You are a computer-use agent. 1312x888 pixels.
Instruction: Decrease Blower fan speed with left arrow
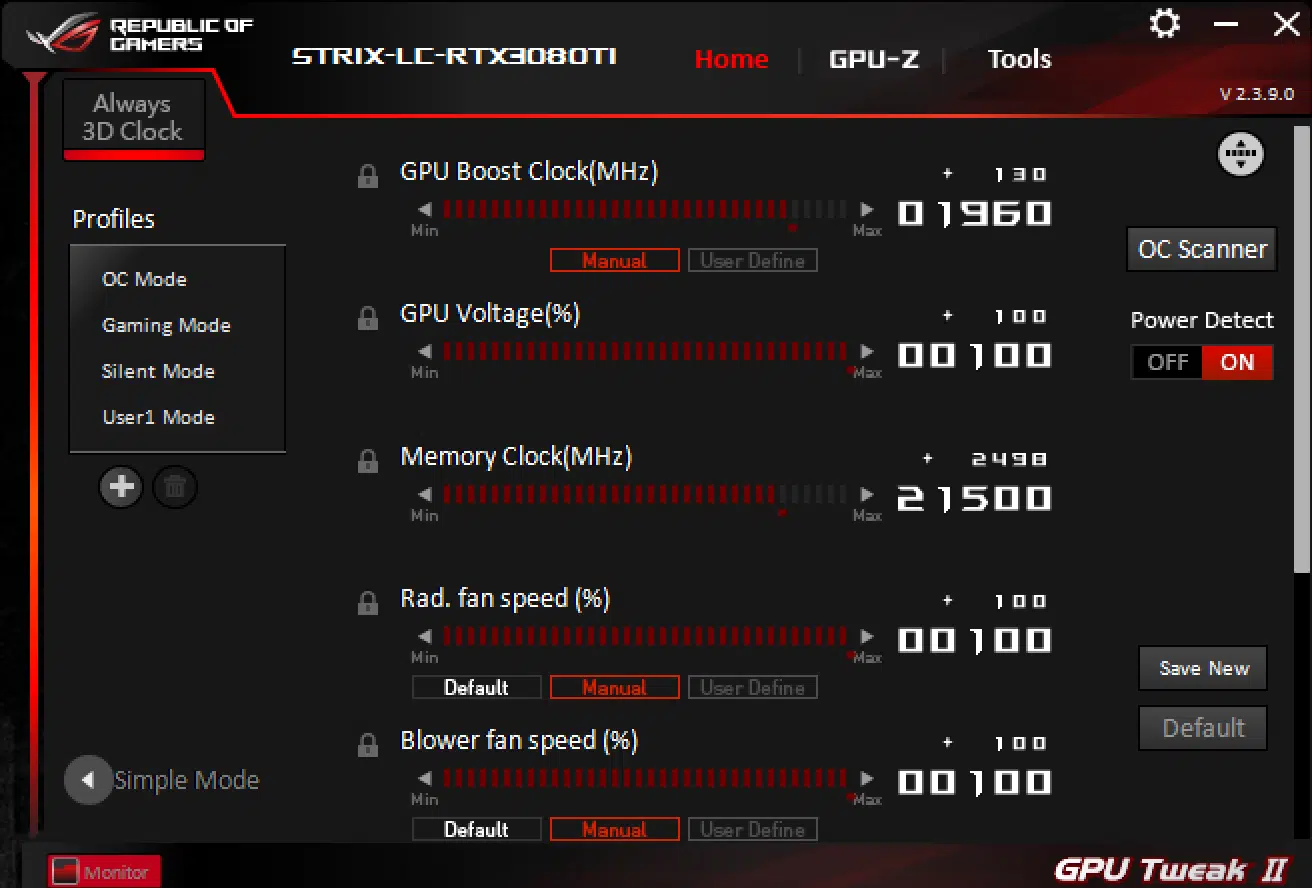pos(425,779)
